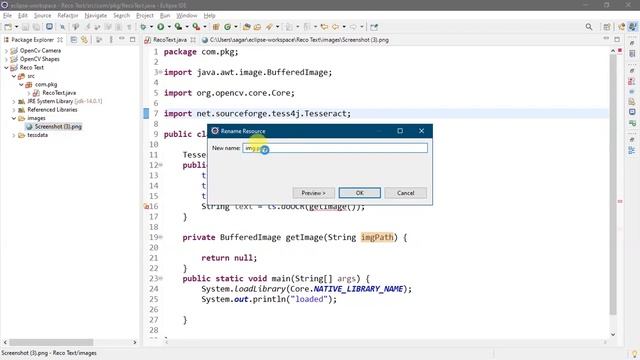Click Cancel in Rename Resource dialog
The image size is (640, 360).
click(x=406, y=193)
